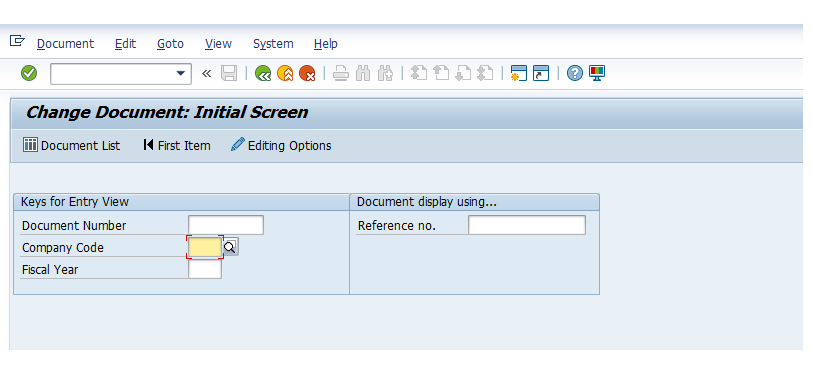This screenshot has width=813, height=371.
Task: Click the Next Page icon
Action: (462, 73)
